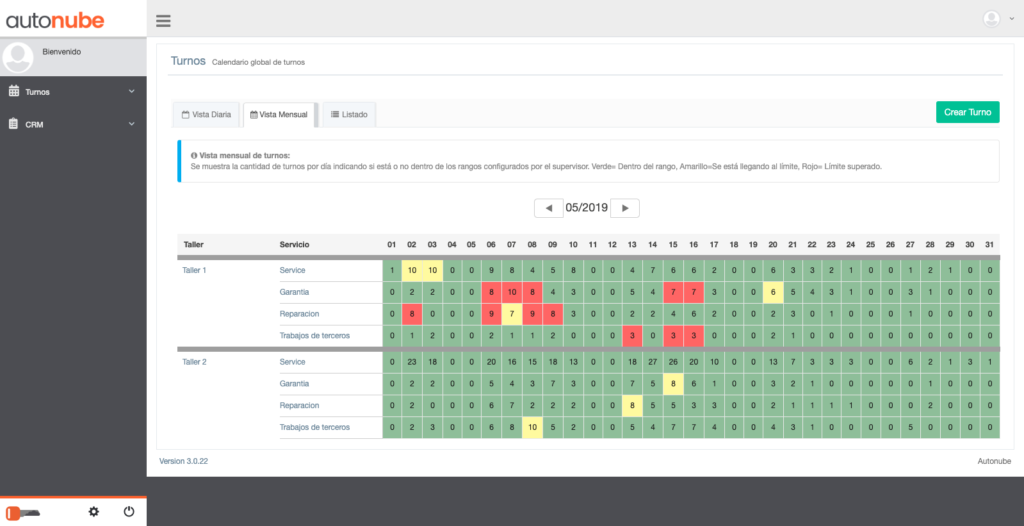Click the Turnos calendar icon in sidebar
Viewport: 1024px width, 526px height.
[14, 91]
